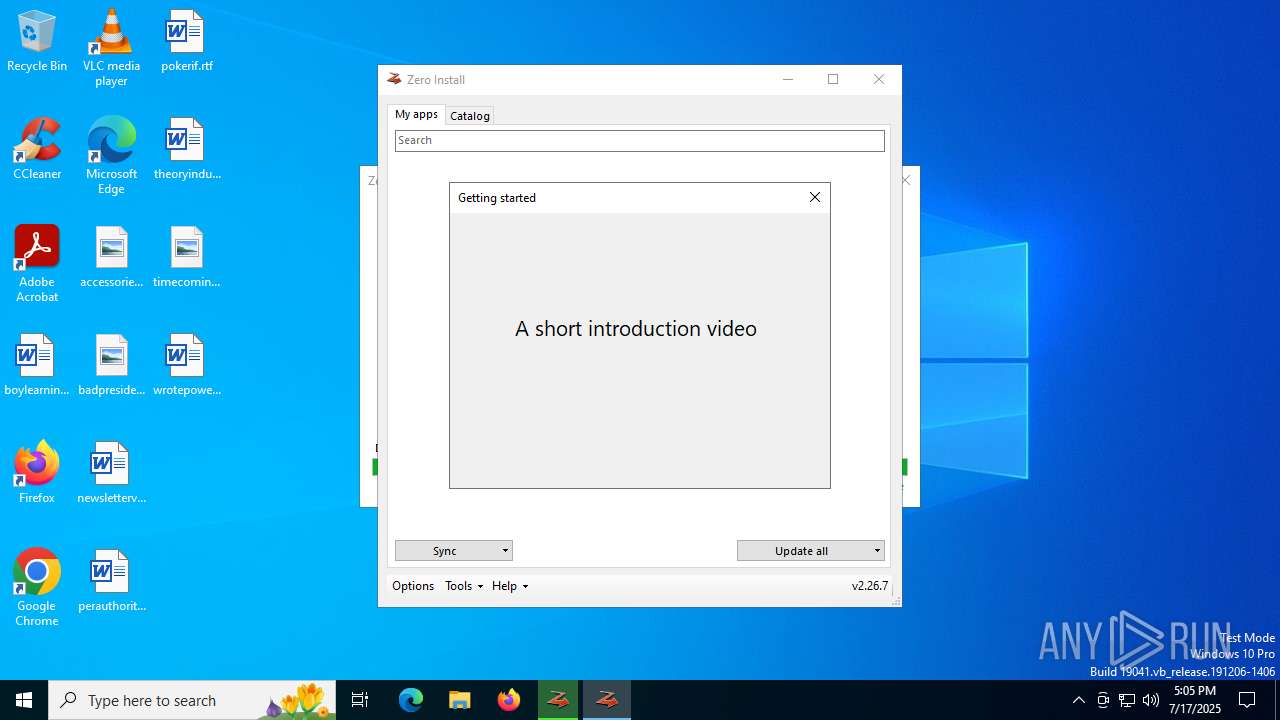
Task: Launch CCleaner from the desktop
Action: [x=37, y=150]
